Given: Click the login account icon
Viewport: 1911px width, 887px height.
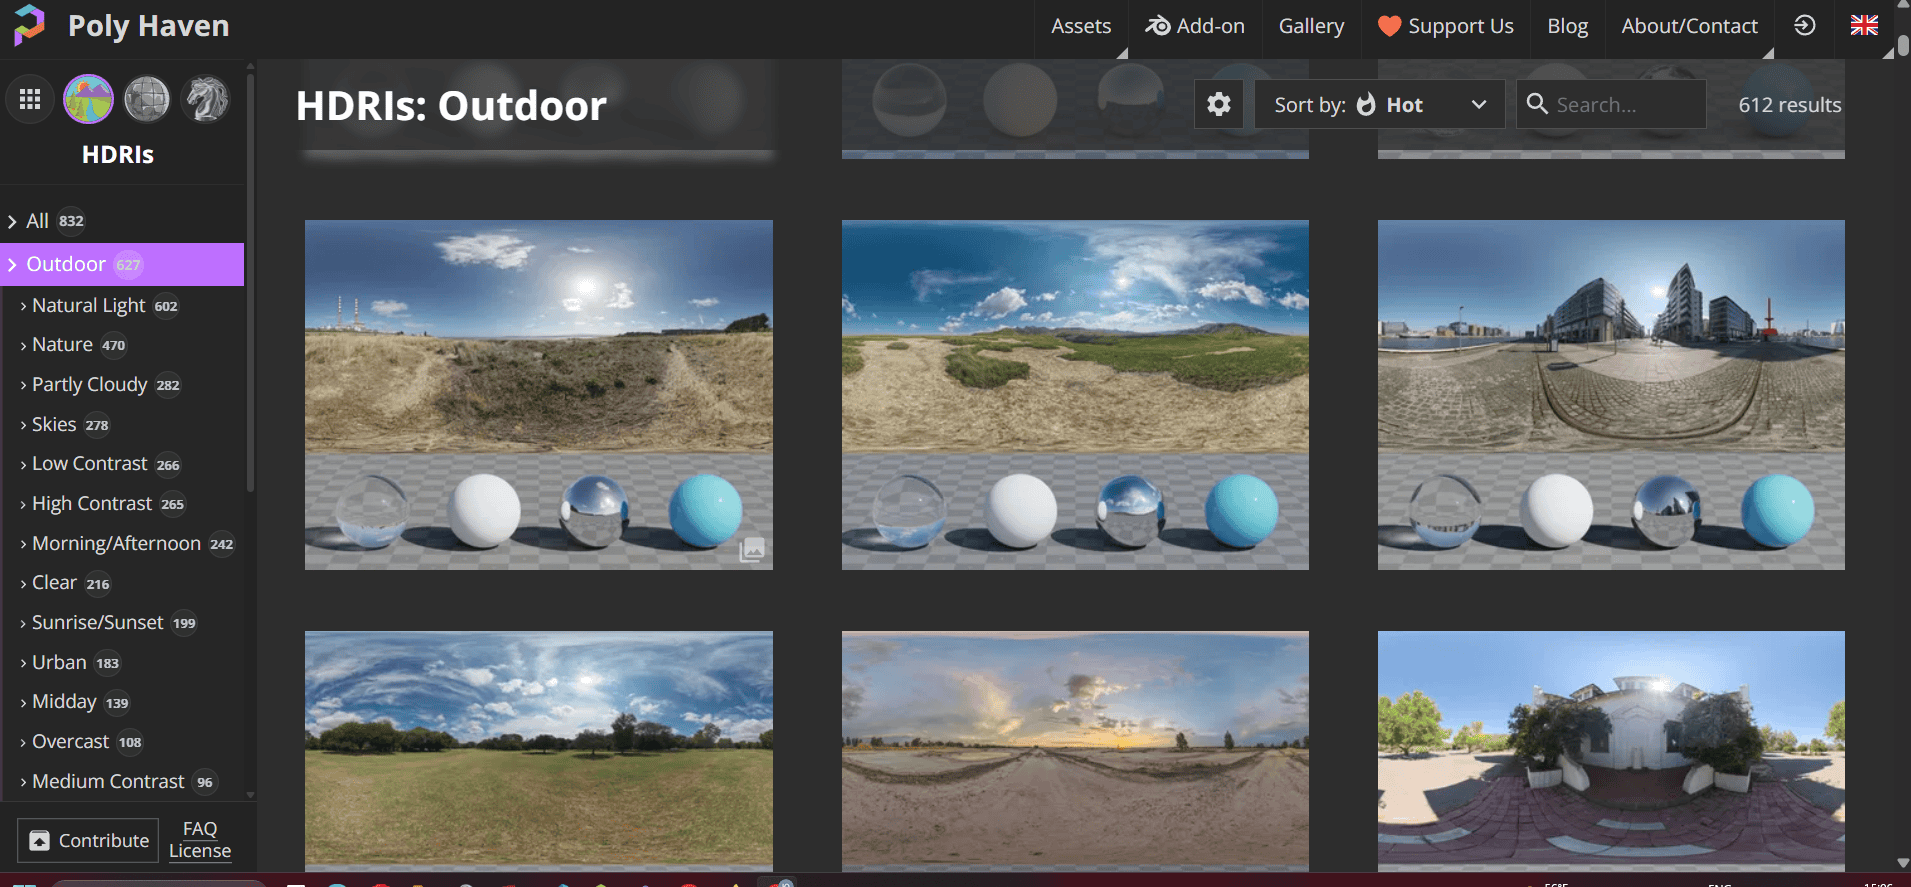Looking at the screenshot, I should tap(1804, 26).
